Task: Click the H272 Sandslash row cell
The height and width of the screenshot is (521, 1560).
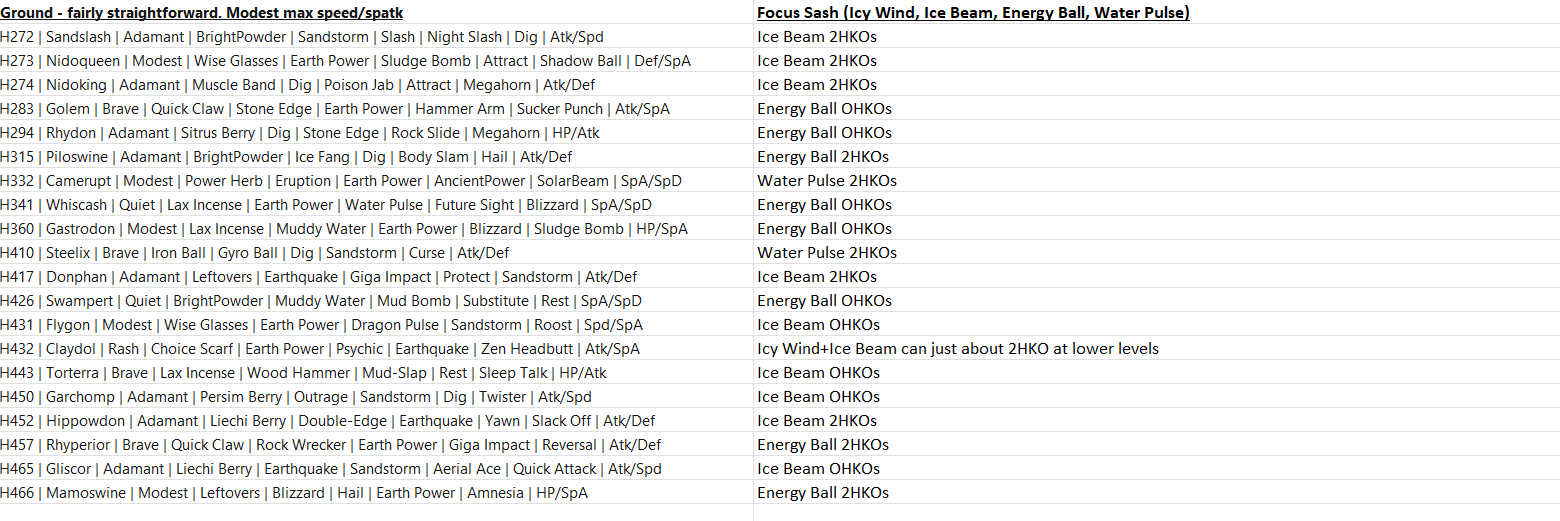Action: click(x=377, y=36)
